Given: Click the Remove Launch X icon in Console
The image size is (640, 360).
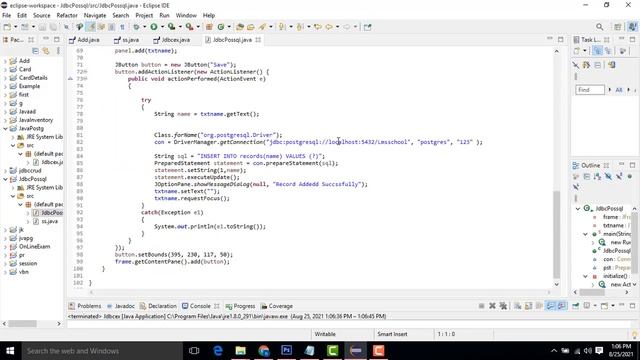Looking at the screenshot, I should 492,306.
